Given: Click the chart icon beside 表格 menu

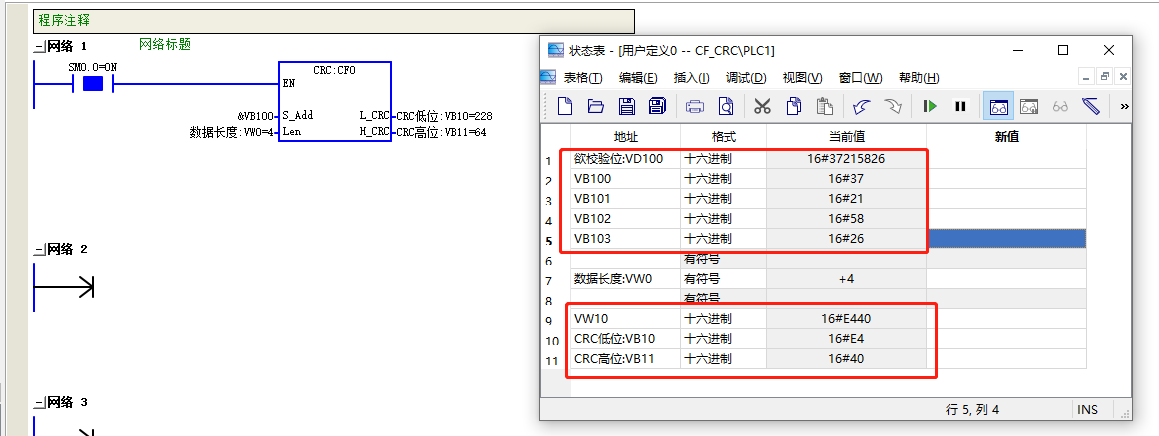Looking at the screenshot, I should pos(548,78).
